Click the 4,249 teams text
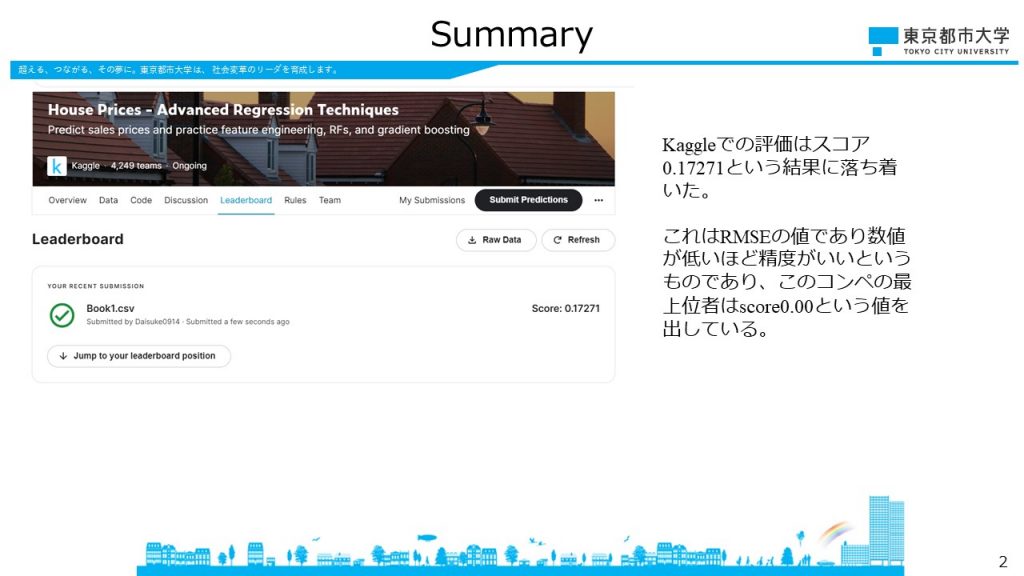The image size is (1024, 576). (x=136, y=166)
